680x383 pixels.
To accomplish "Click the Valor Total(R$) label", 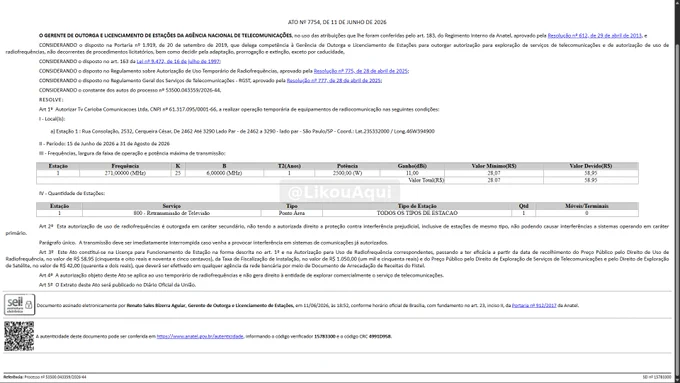I will [x=426, y=180].
